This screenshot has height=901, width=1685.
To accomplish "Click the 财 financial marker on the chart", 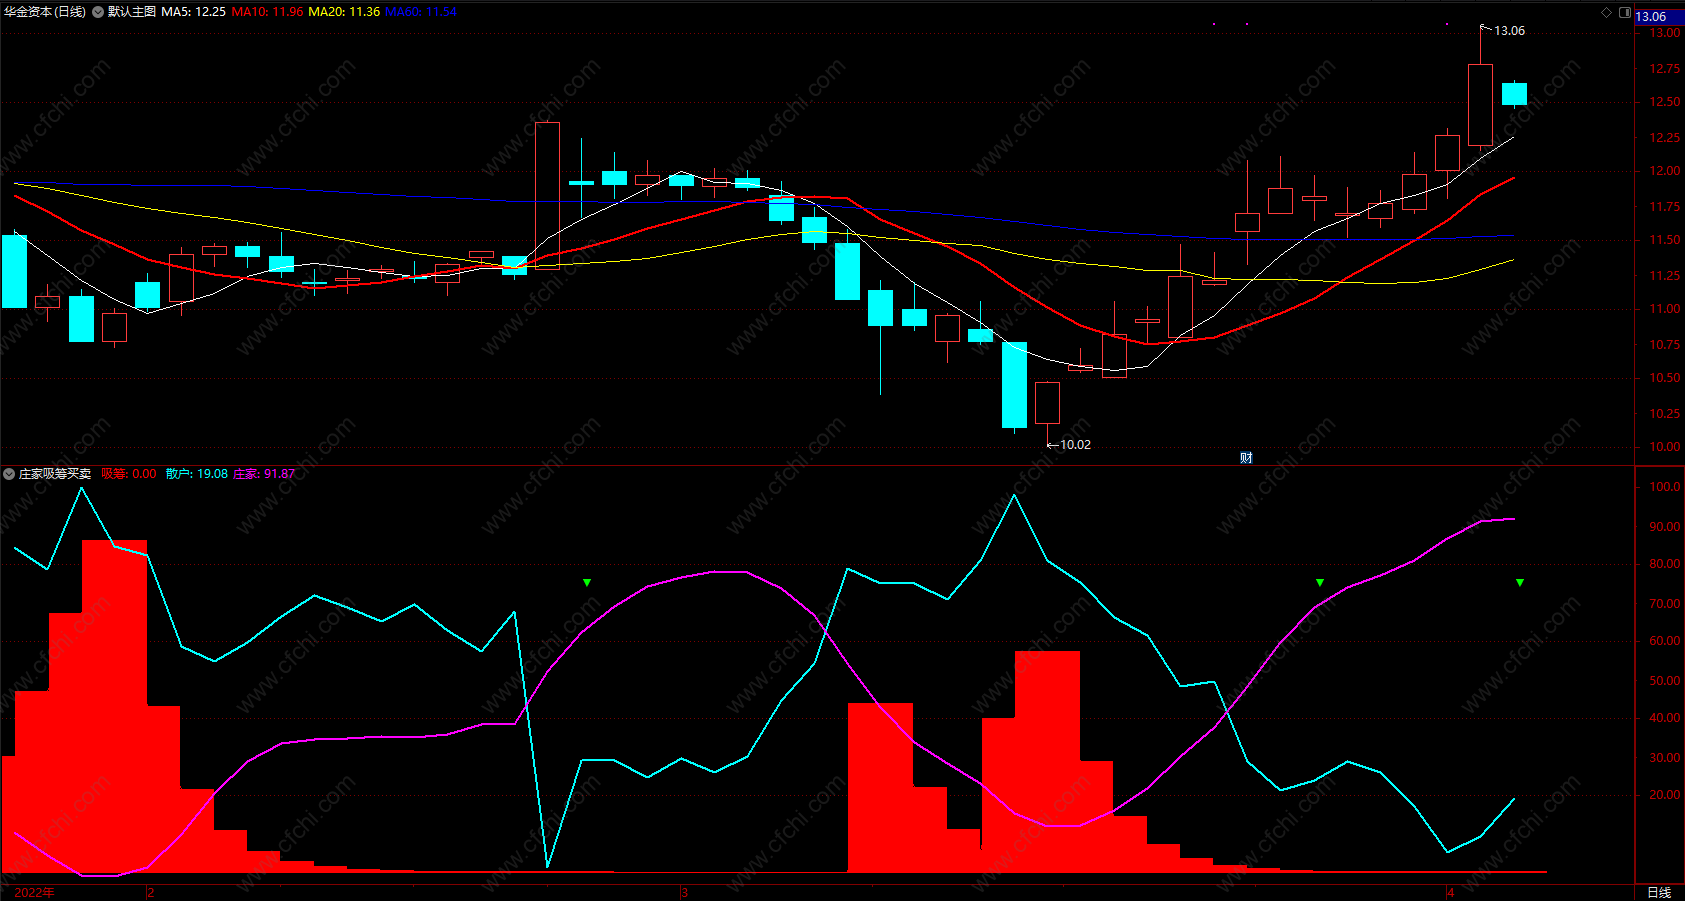I will point(1246,458).
